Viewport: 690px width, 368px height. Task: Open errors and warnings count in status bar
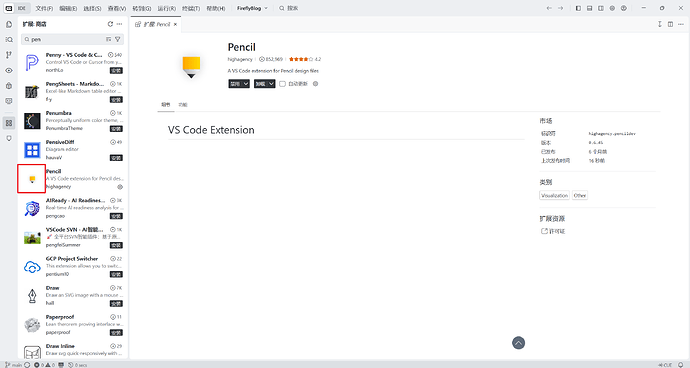(x=44, y=365)
